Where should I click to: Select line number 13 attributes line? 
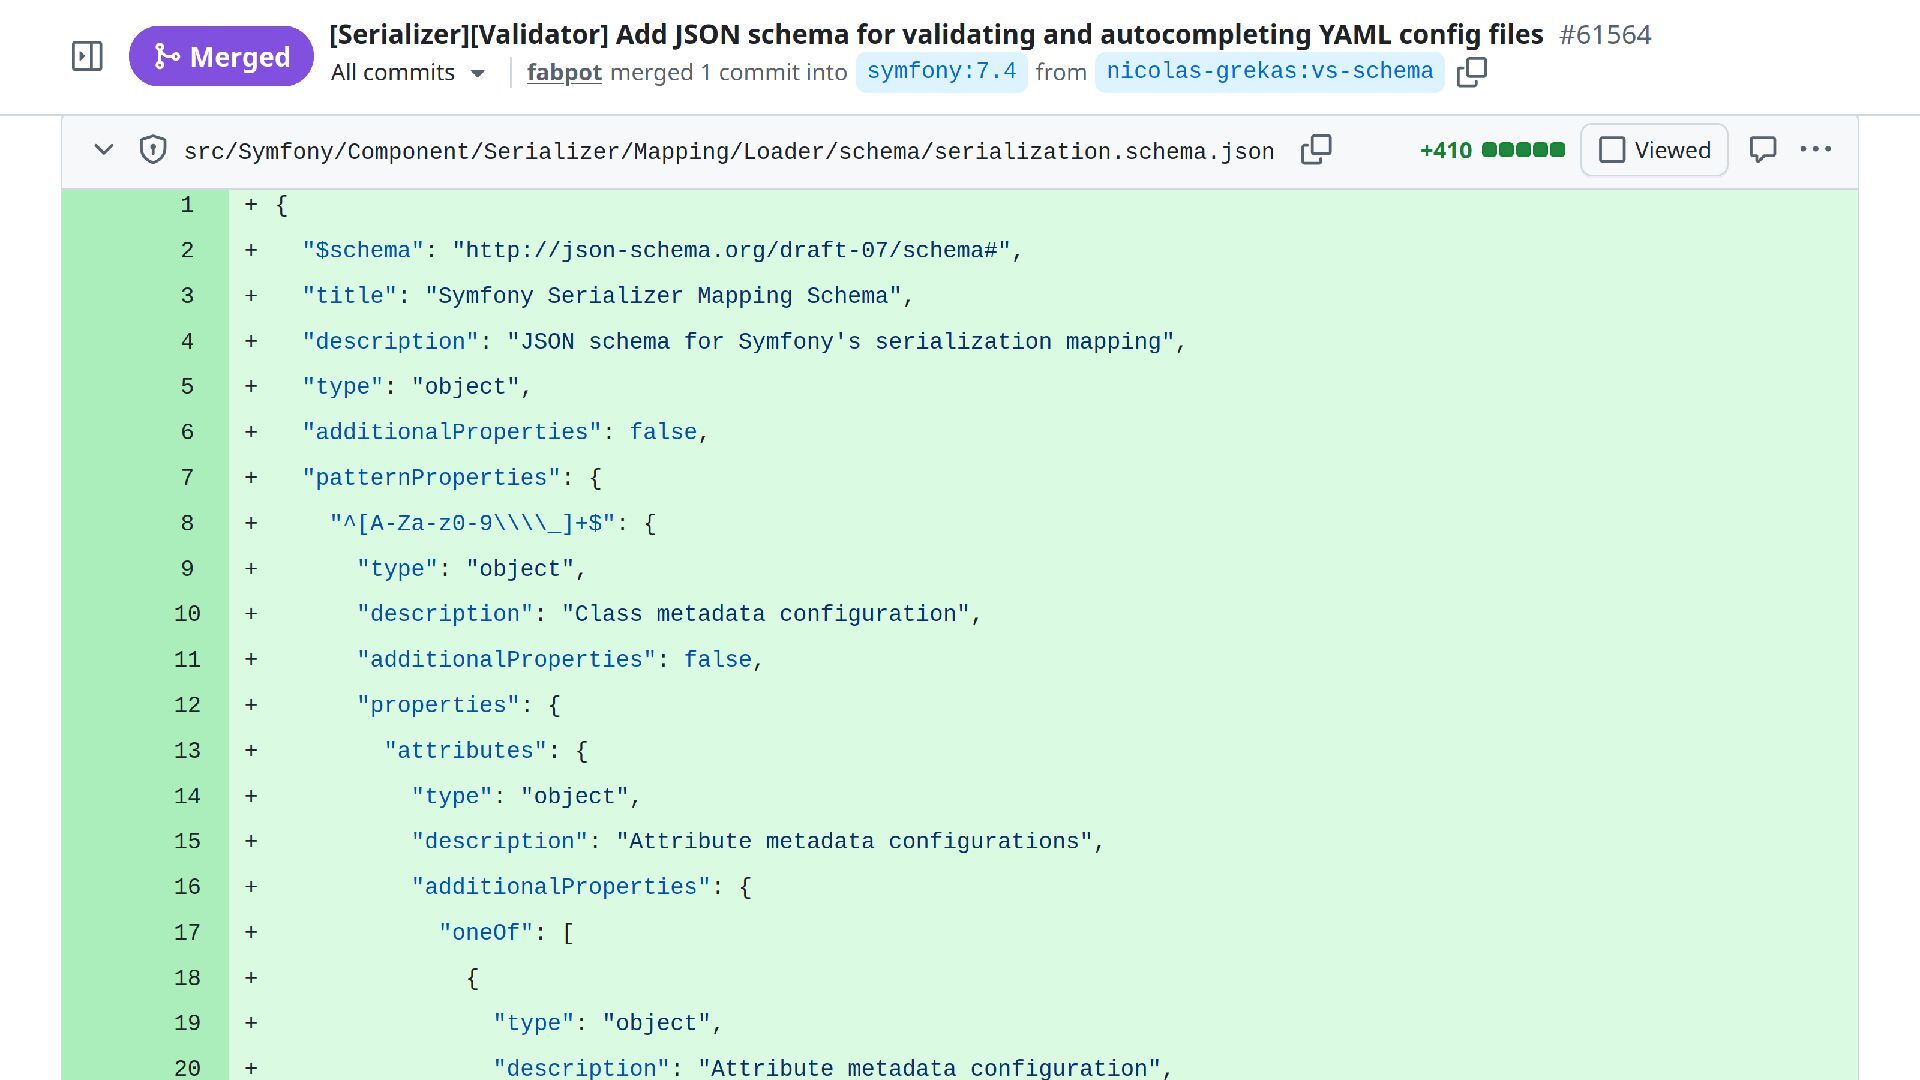pos(187,751)
